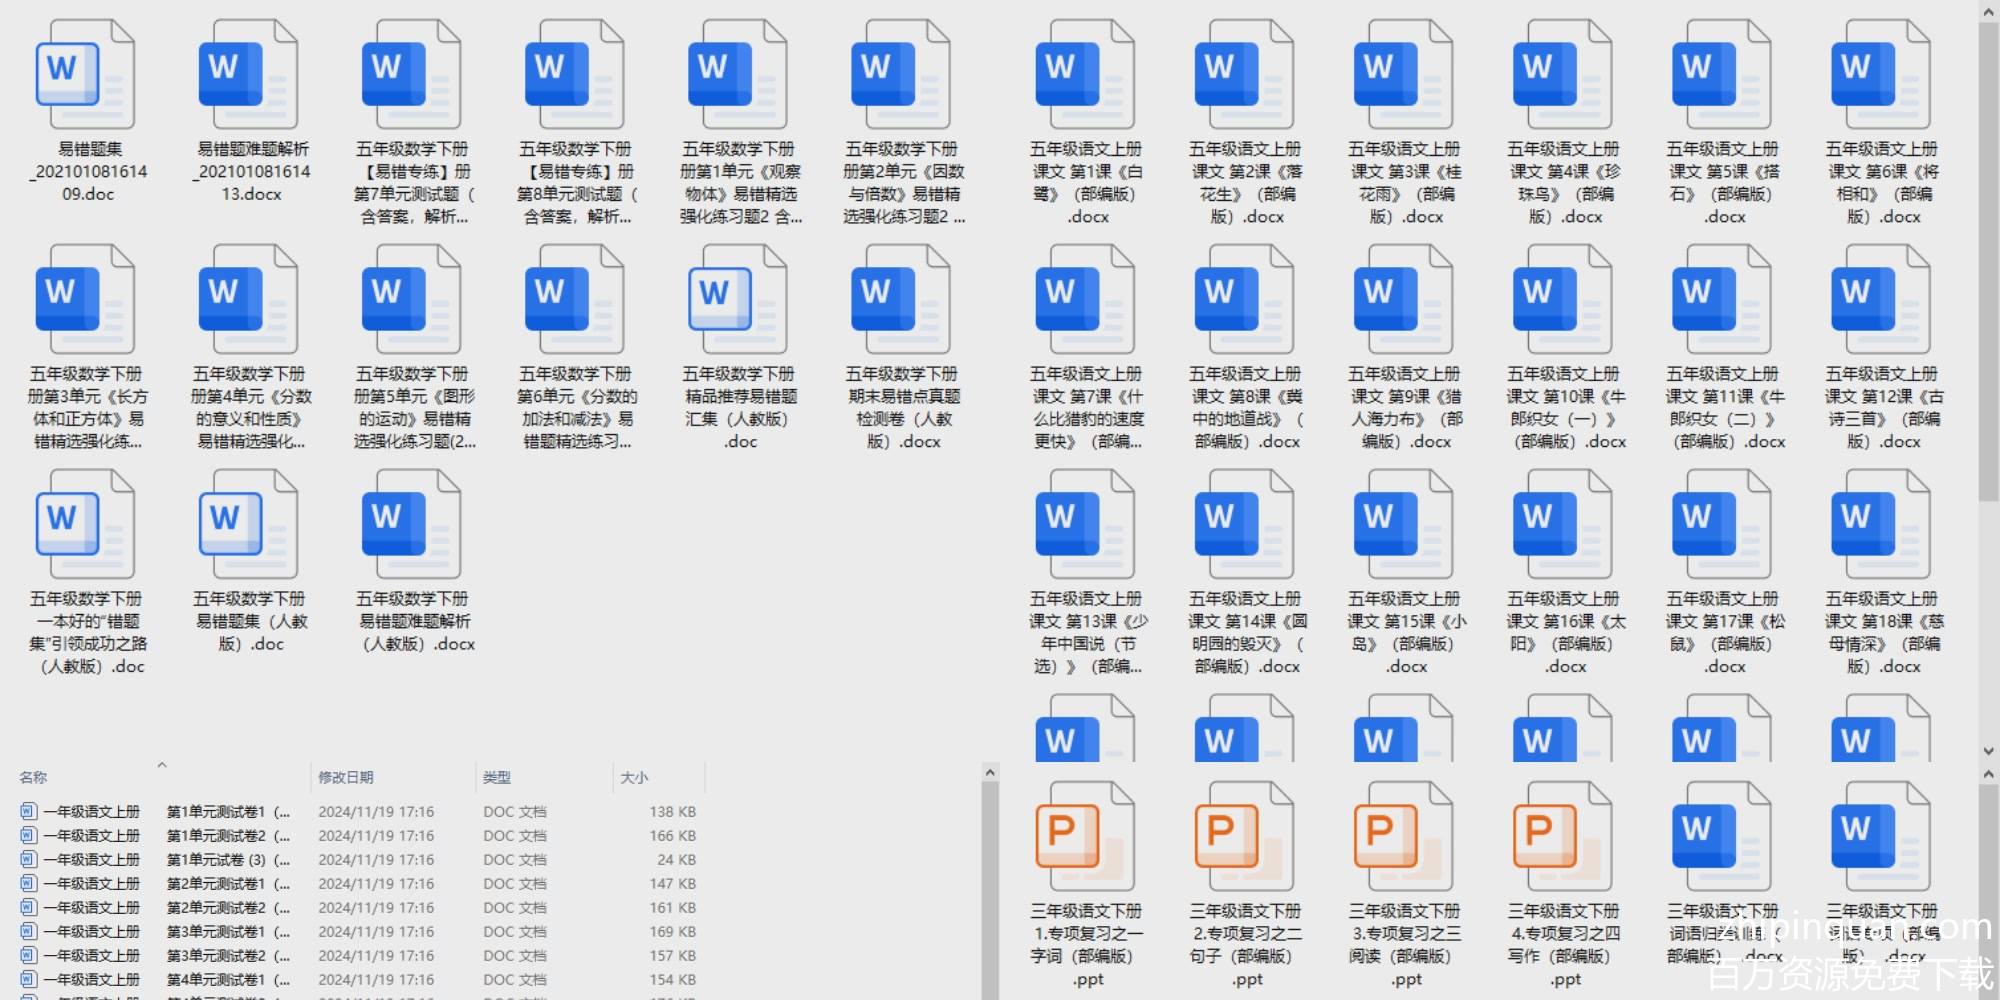
Task: Sort the file list by 修改日期 column
Action: [x=346, y=777]
